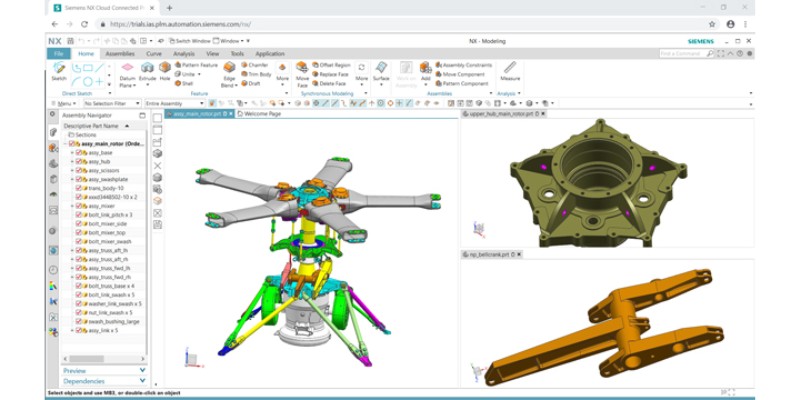This screenshot has height=400, width=800.
Task: Select the Hole feature tool
Action: click(165, 71)
